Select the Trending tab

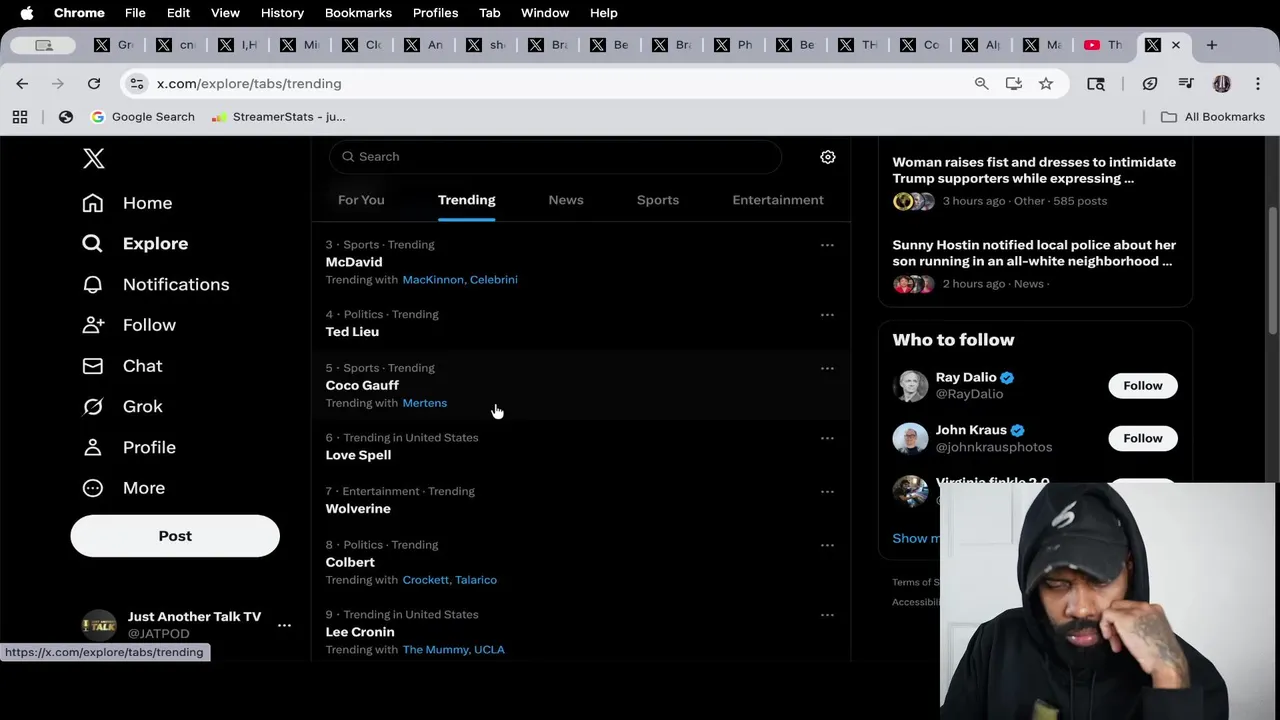(466, 200)
